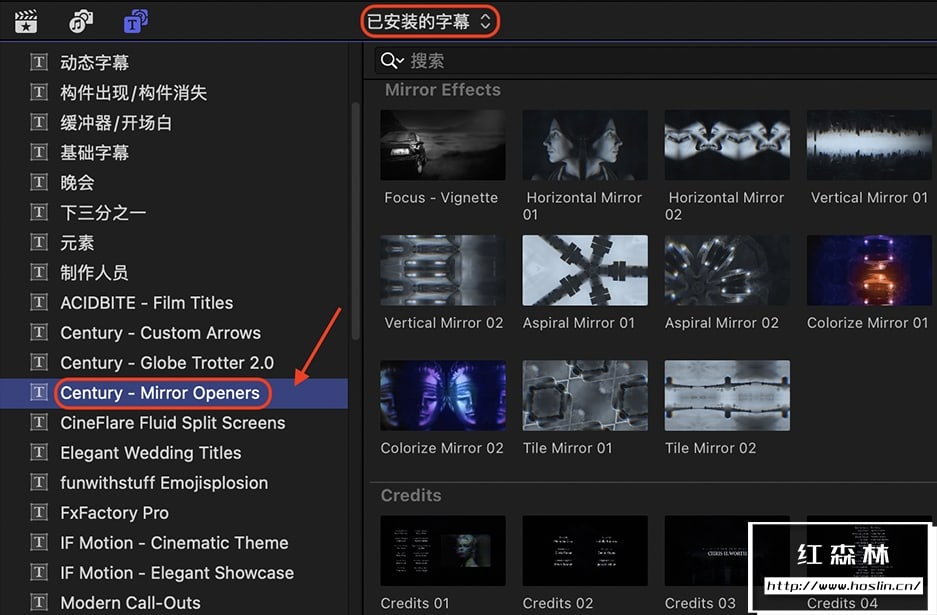Click the T icon beside FxFactory Pro
The width and height of the screenshot is (937, 615).
pos(39,512)
